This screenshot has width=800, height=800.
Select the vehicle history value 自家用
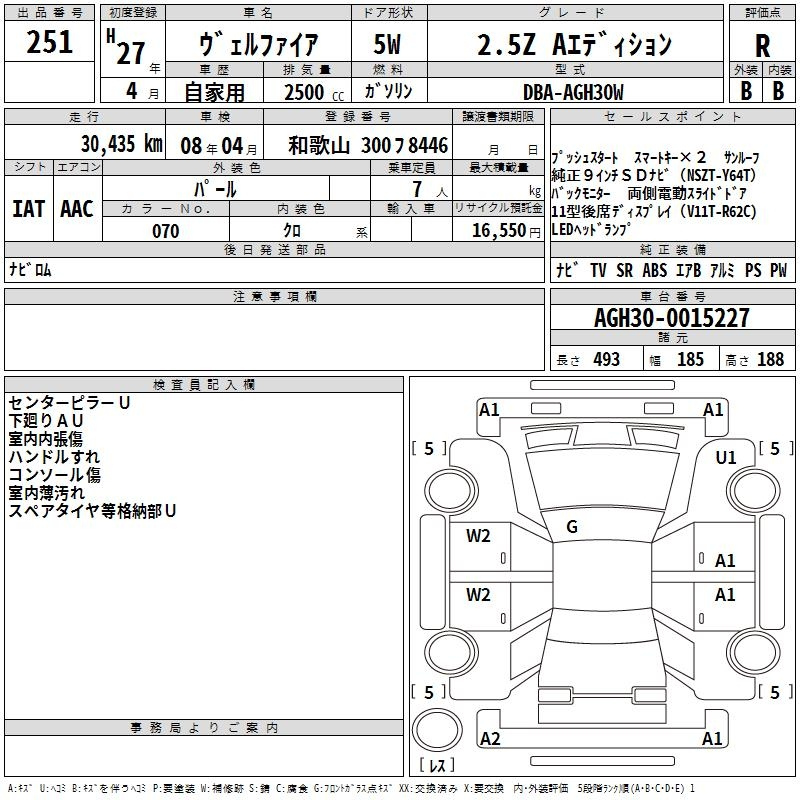coord(214,92)
